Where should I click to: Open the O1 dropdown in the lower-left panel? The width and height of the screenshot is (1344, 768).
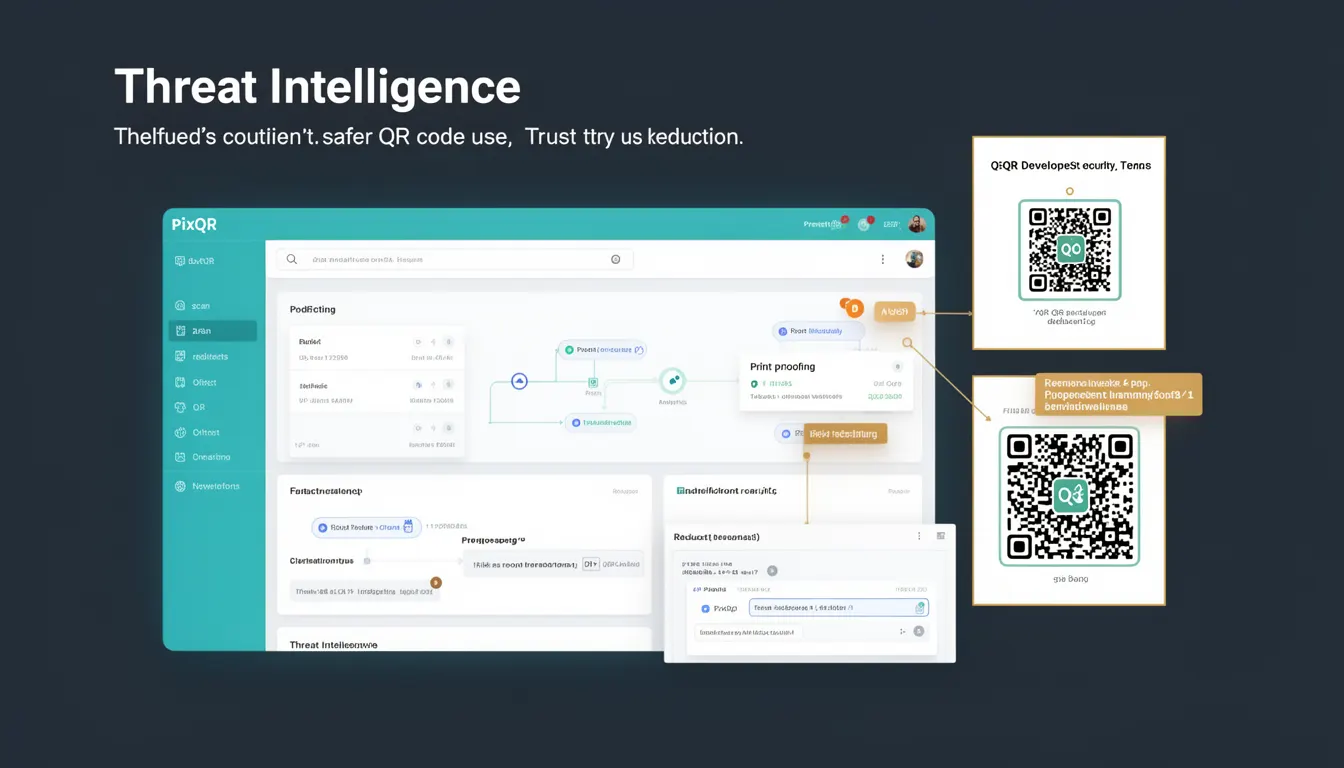point(590,564)
